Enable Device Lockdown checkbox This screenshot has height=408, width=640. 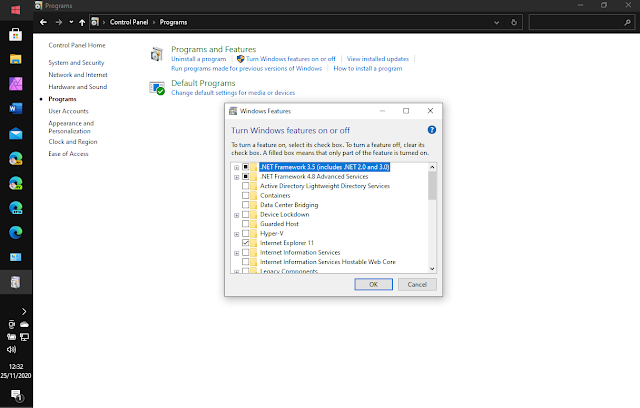coord(245,215)
